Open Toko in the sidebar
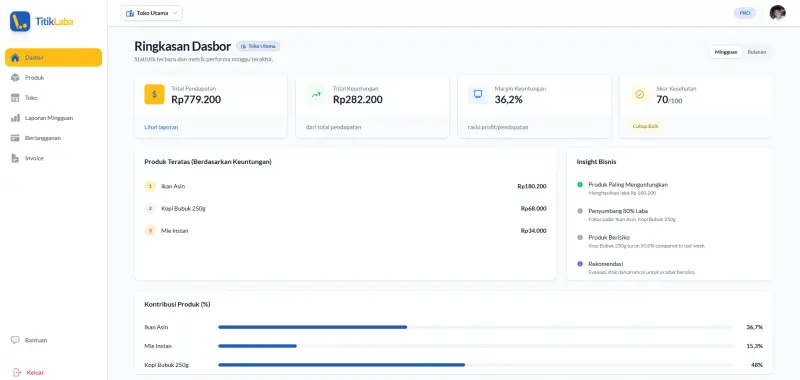This screenshot has height=380, width=800. [54, 97]
